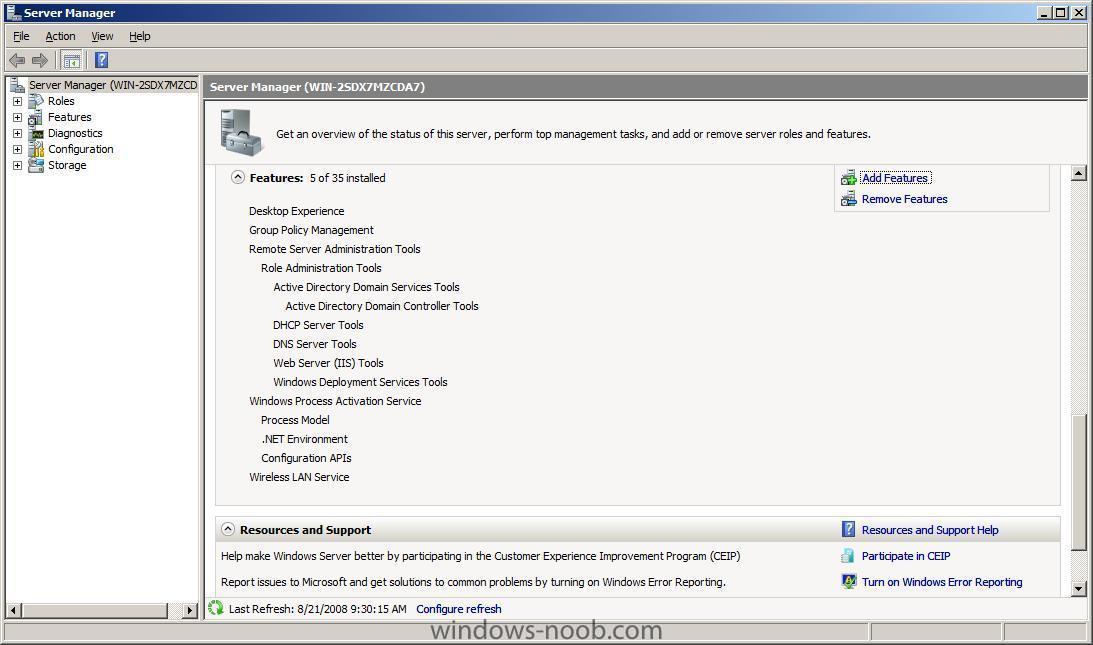The width and height of the screenshot is (1093, 645).
Task: Click Web Server (IIS) Tools text
Action: (x=328, y=363)
